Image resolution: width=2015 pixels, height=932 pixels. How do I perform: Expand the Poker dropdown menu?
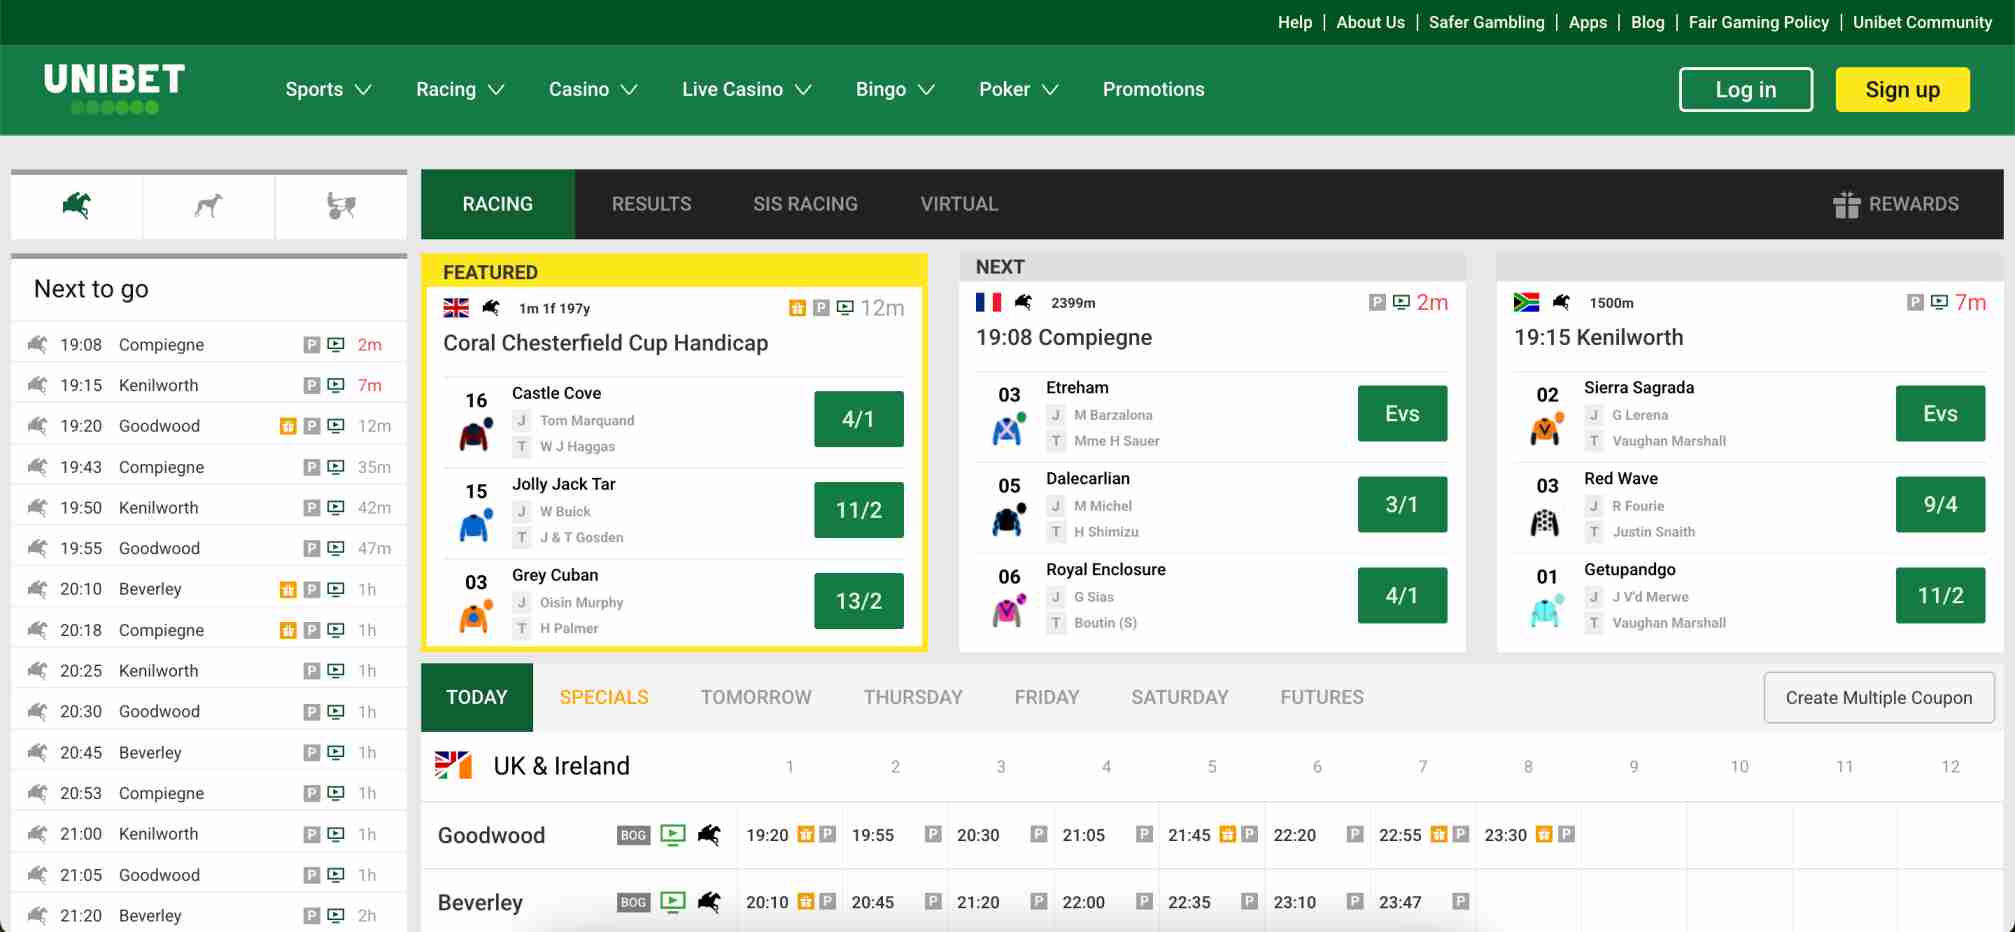[1018, 89]
